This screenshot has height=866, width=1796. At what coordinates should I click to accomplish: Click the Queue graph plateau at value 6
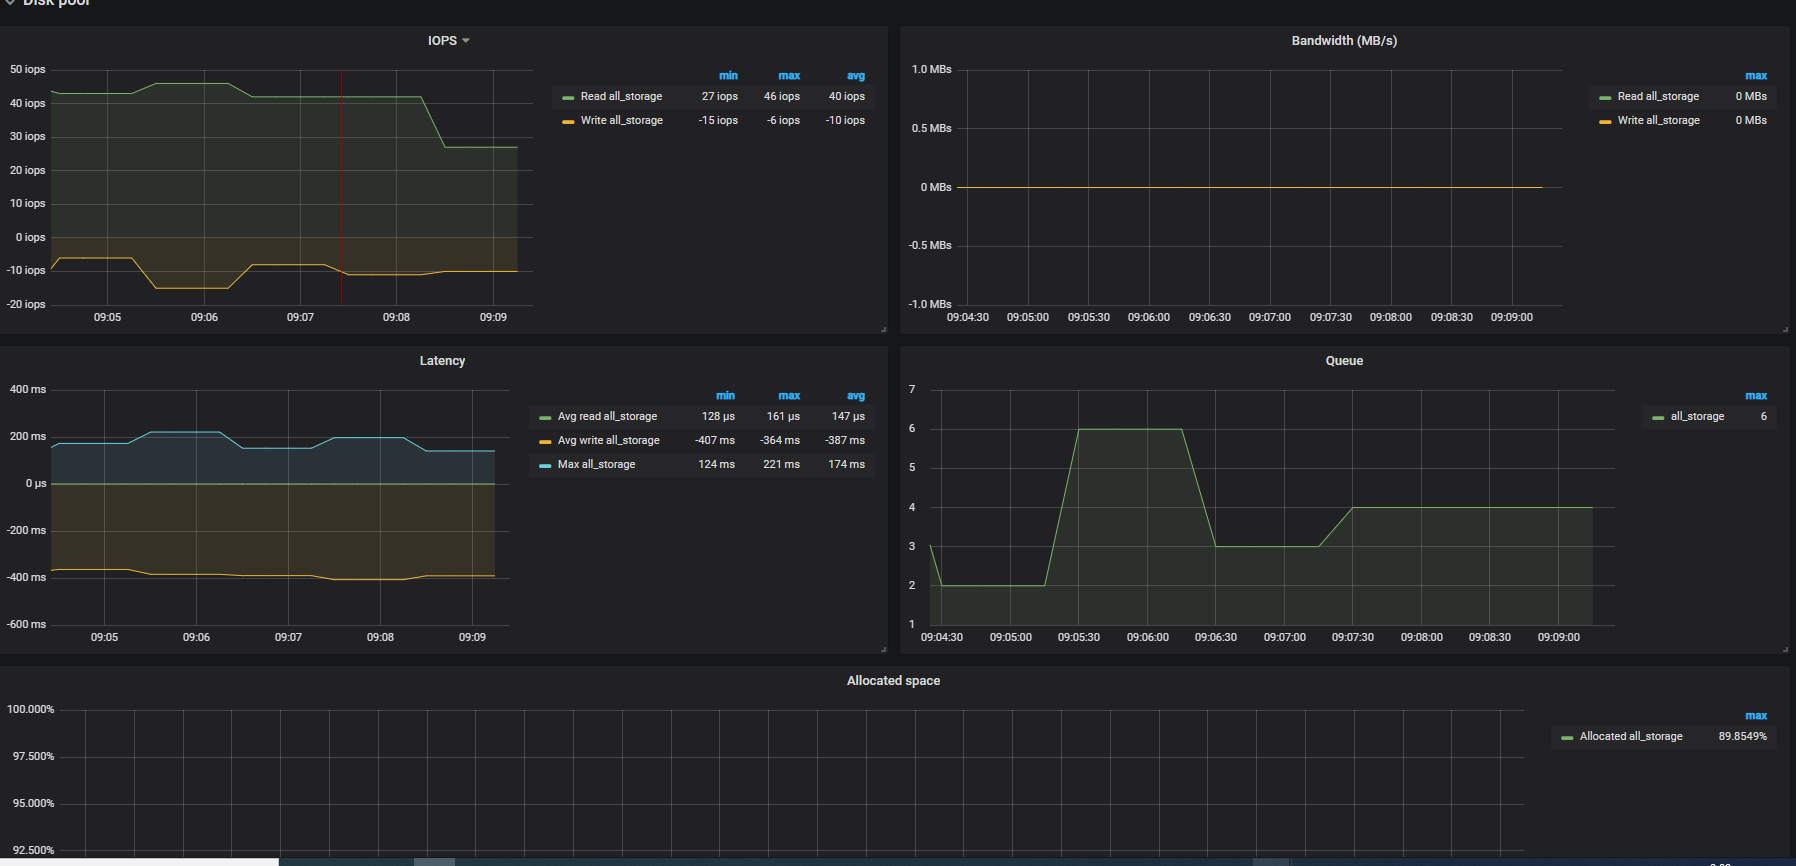(1130, 429)
